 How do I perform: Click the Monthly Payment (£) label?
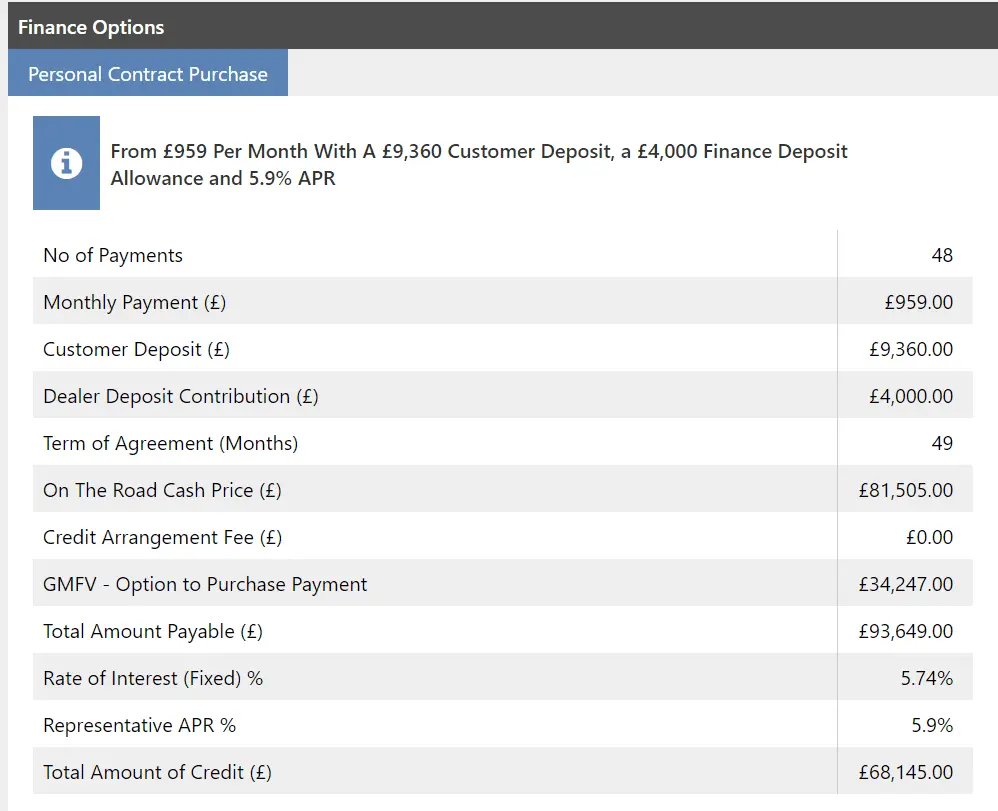[135, 302]
